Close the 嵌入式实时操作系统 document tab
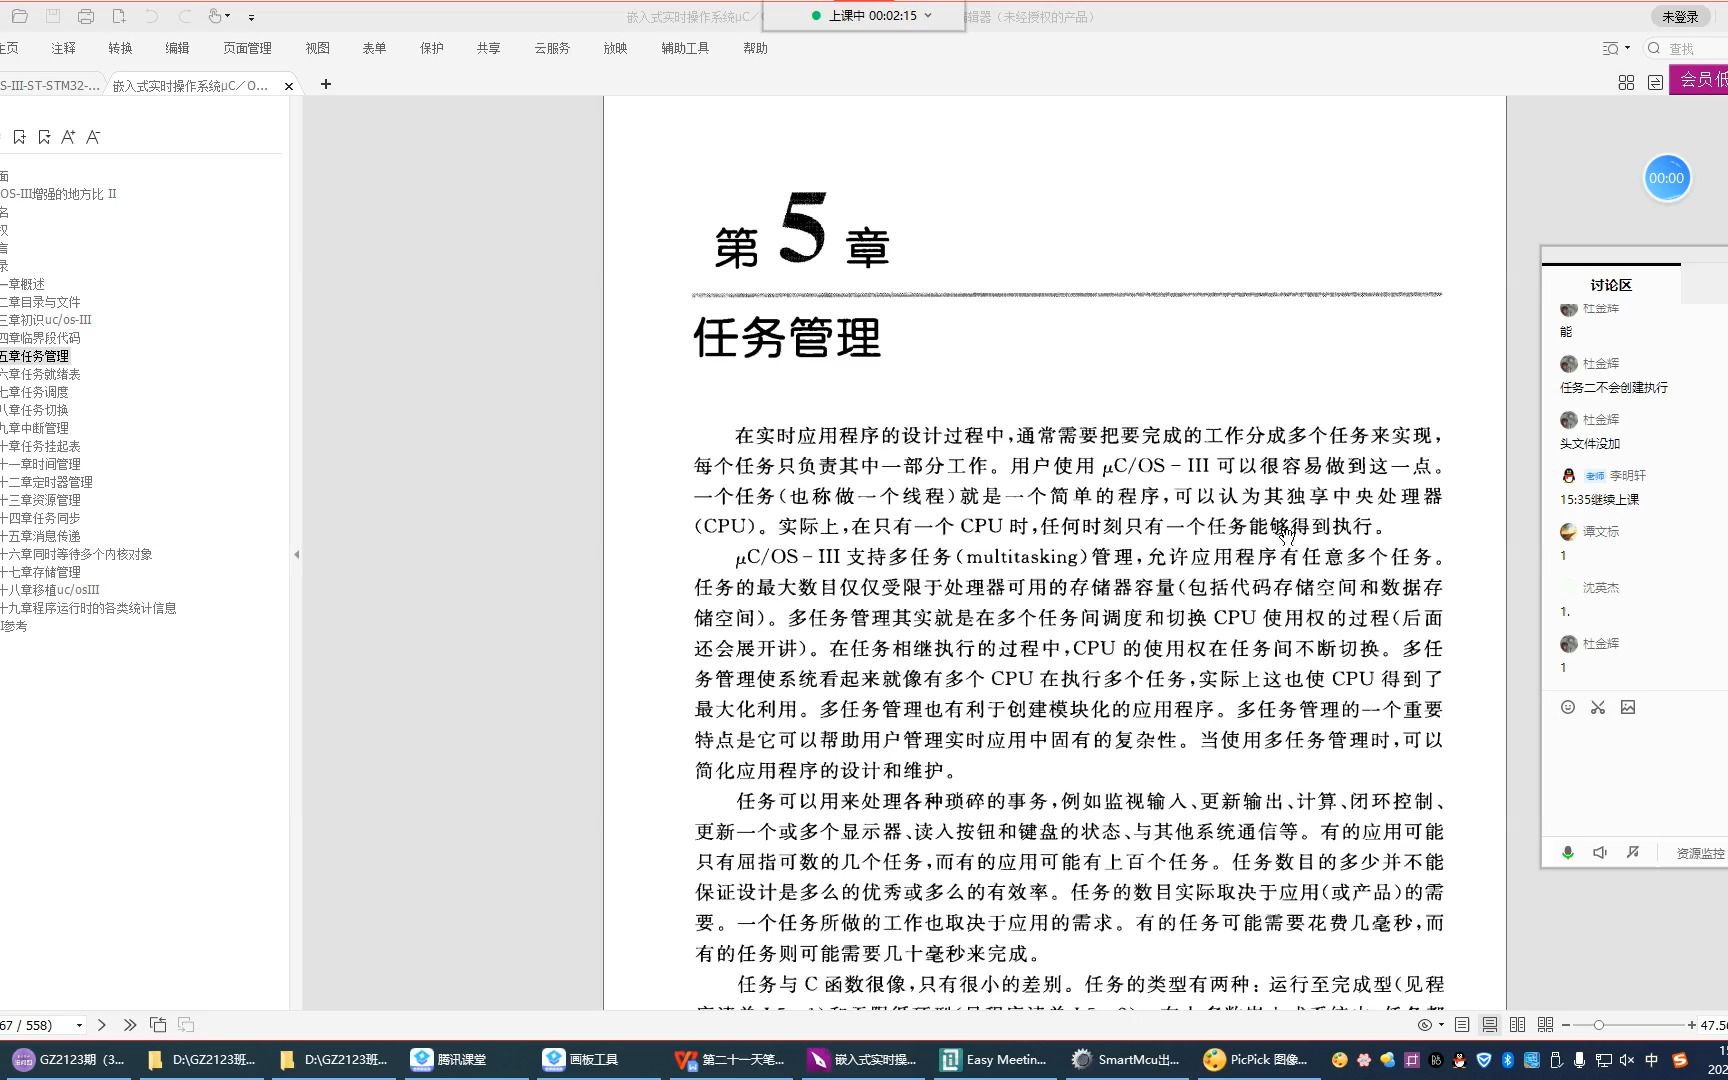Viewport: 1728px width, 1080px height. pyautogui.click(x=289, y=86)
